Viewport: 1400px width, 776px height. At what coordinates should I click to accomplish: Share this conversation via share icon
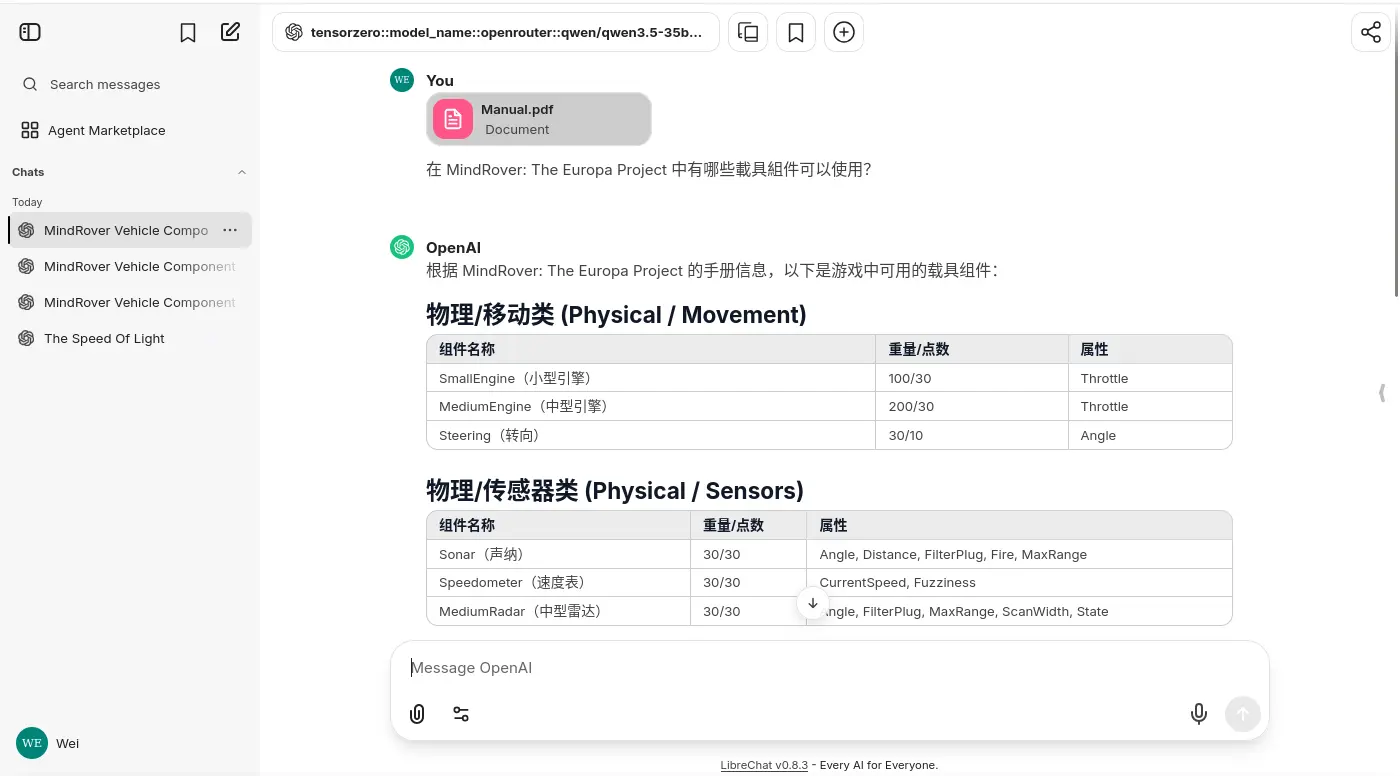click(1370, 32)
